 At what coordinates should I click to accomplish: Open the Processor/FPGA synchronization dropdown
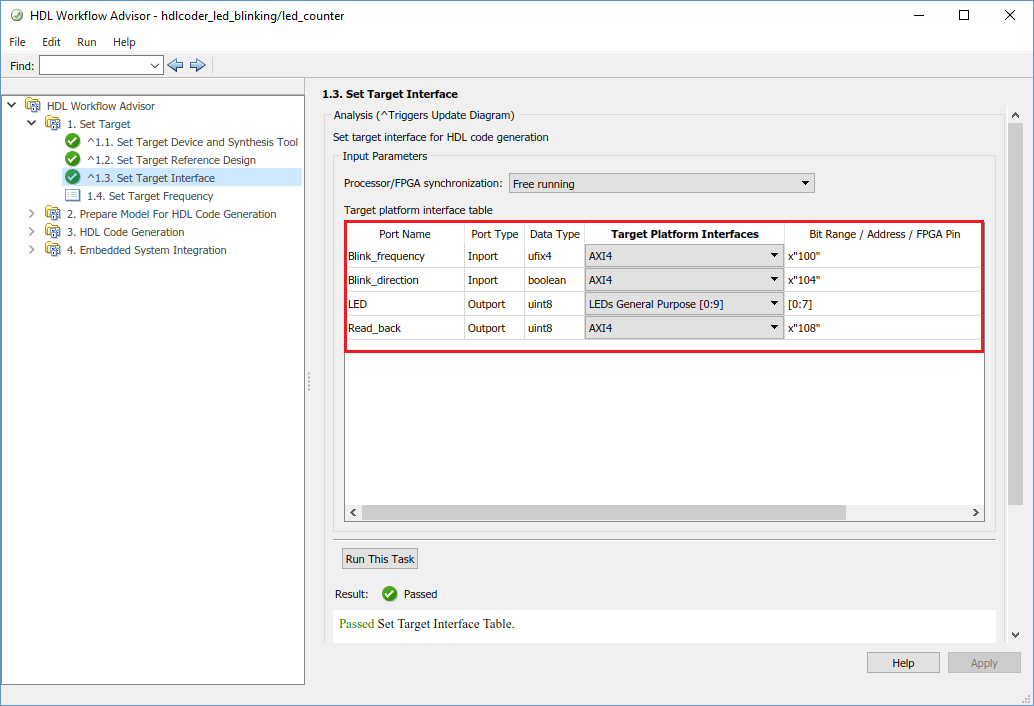coord(661,184)
